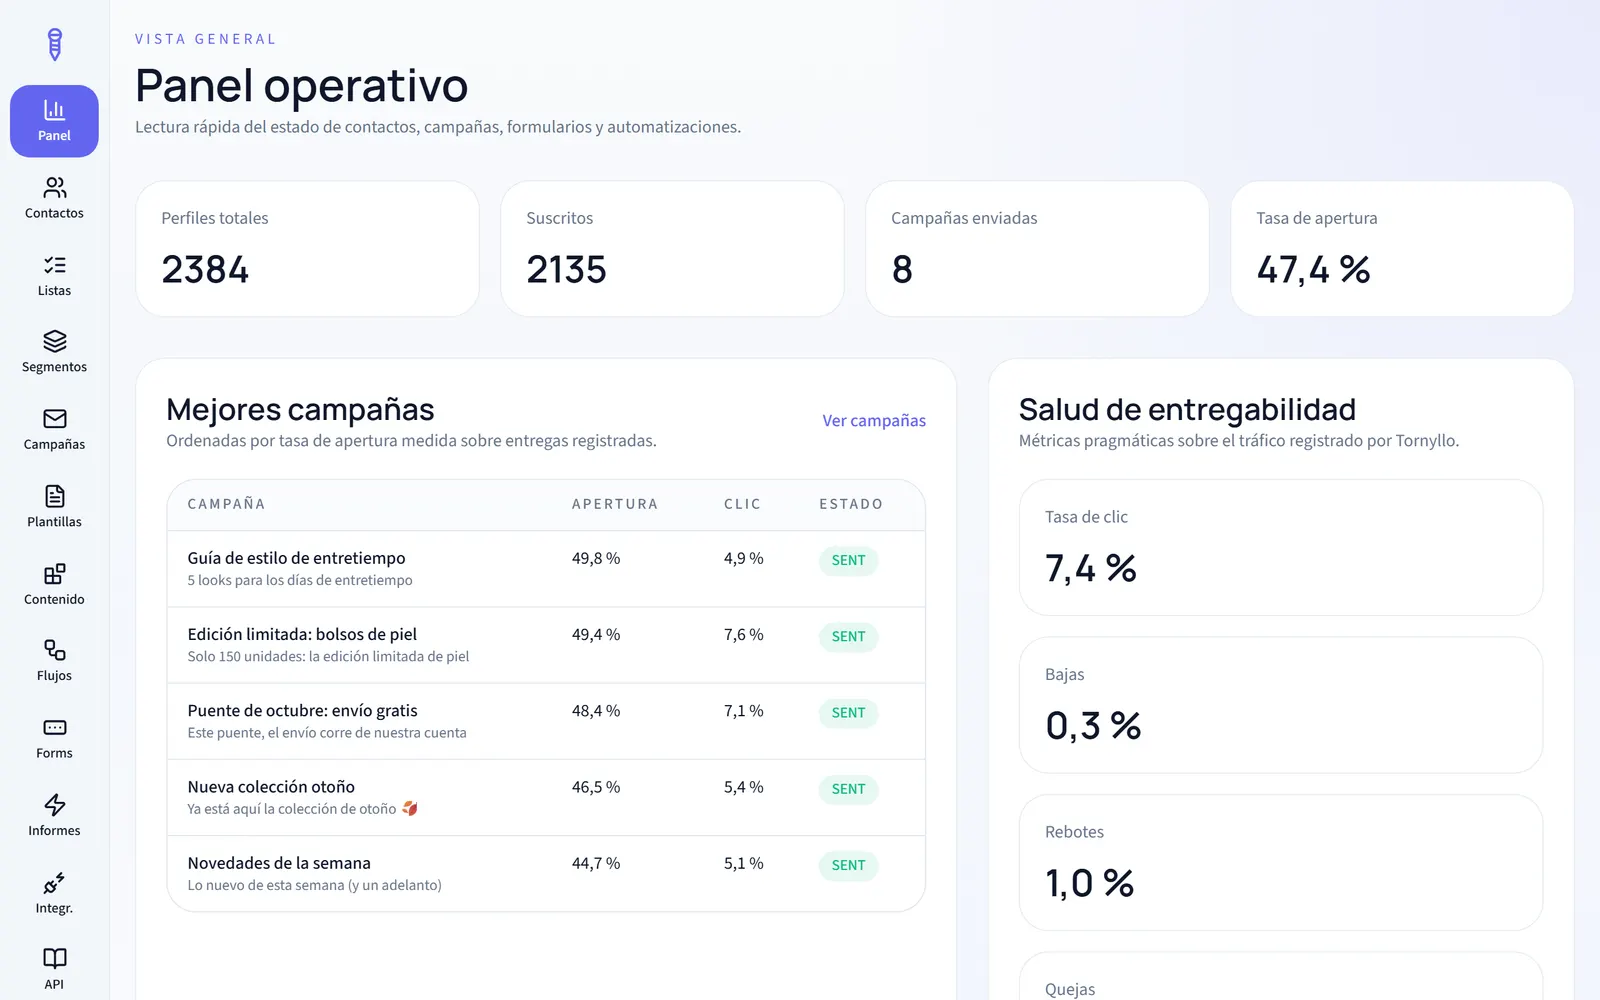Click the 49,8 % open rate value
Viewport: 1600px width, 1000px height.
(x=596, y=558)
